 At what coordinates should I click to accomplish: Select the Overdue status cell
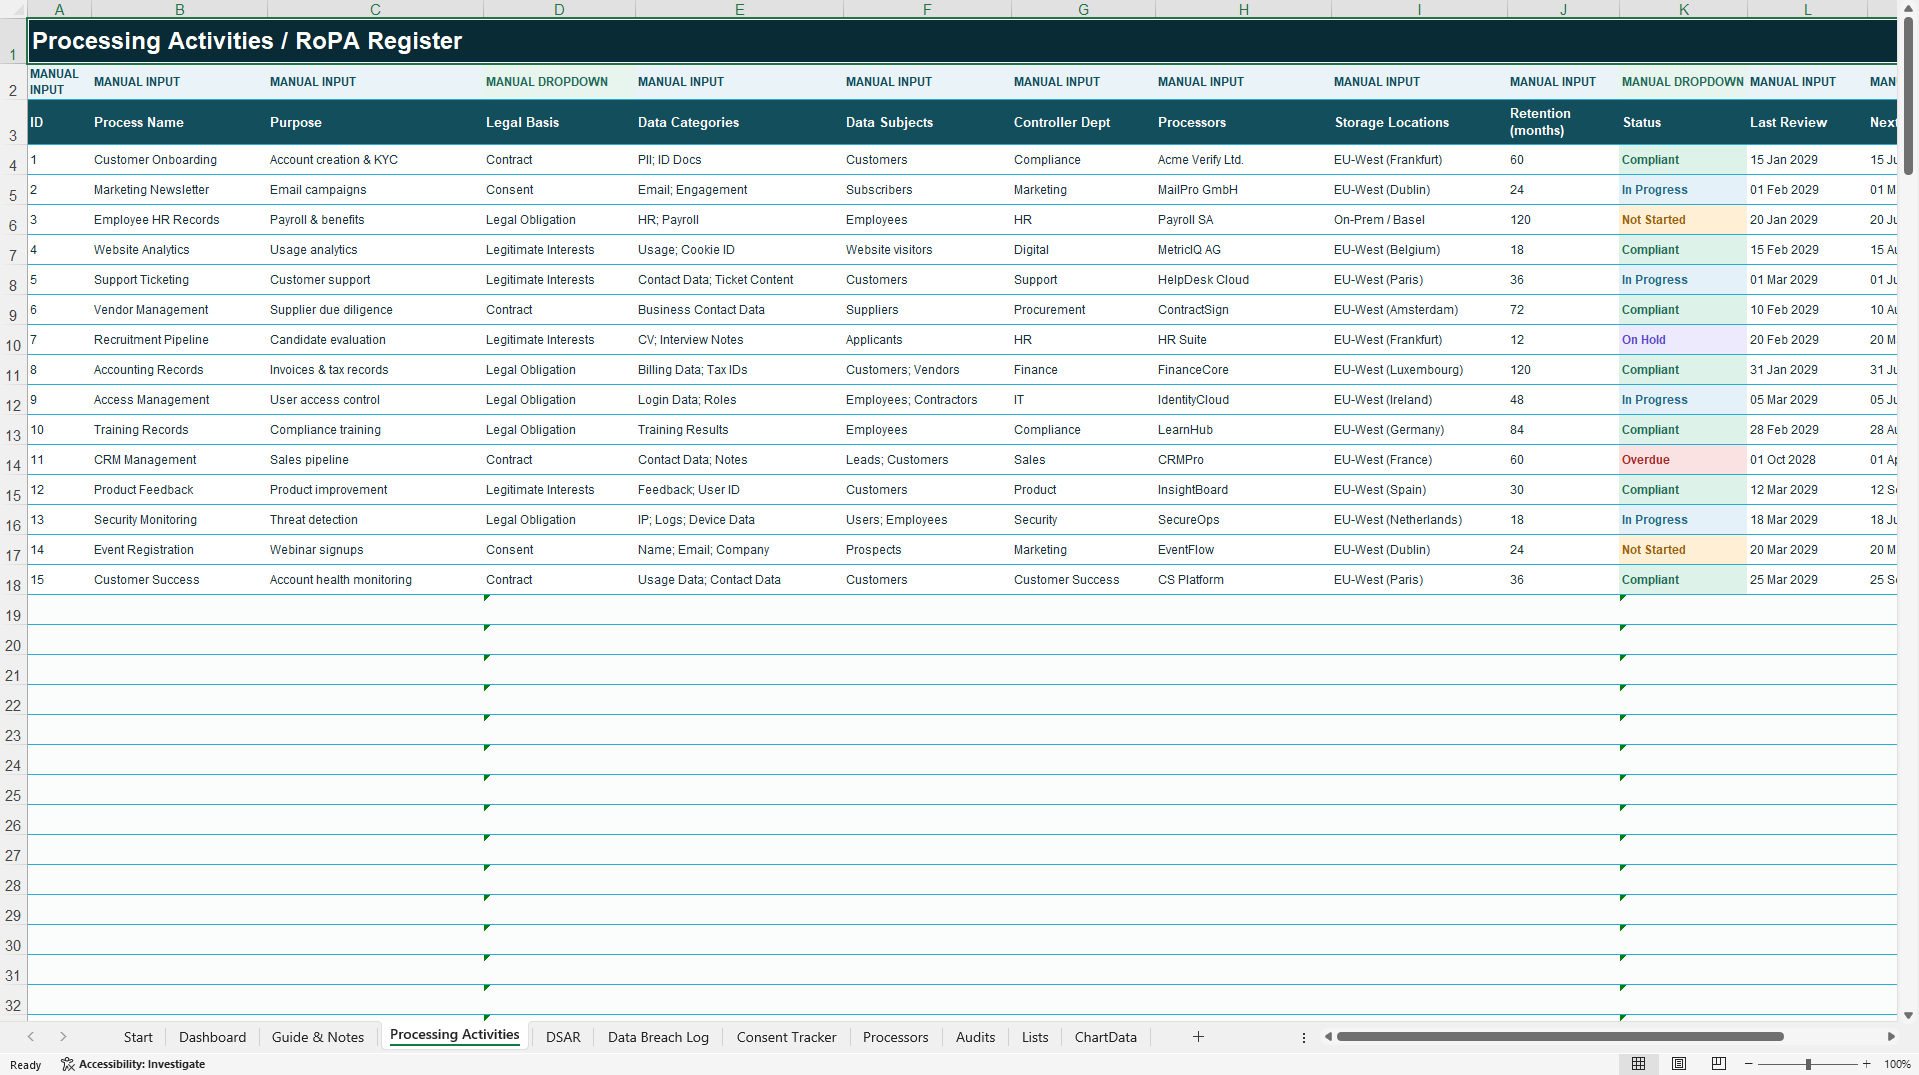point(1683,460)
